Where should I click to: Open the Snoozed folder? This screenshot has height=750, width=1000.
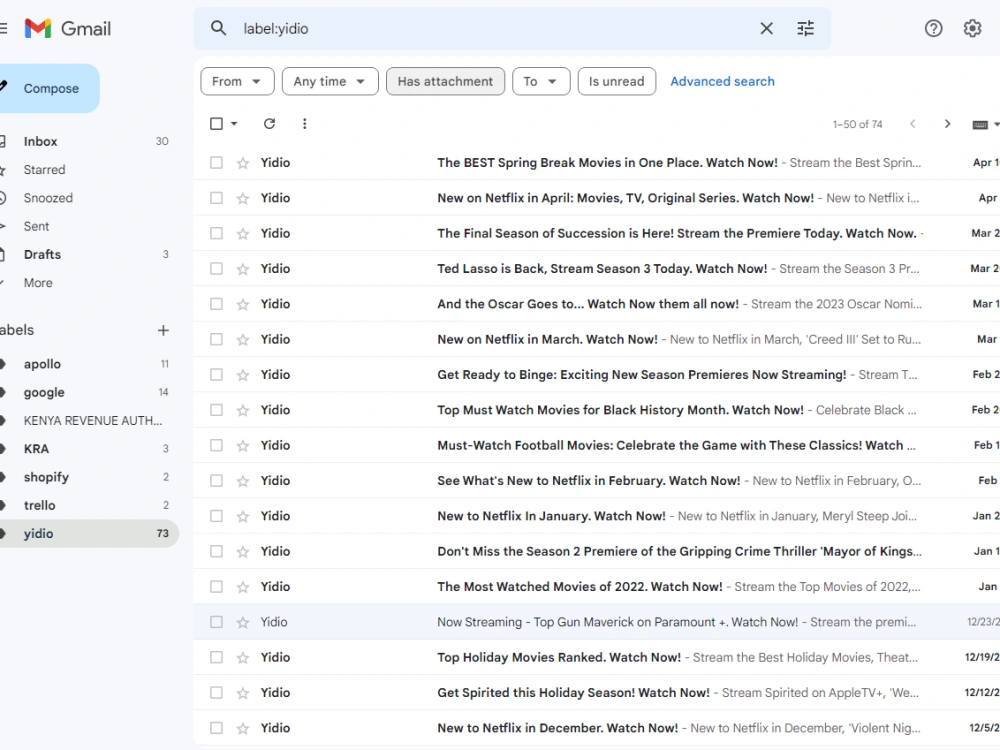click(x=48, y=198)
